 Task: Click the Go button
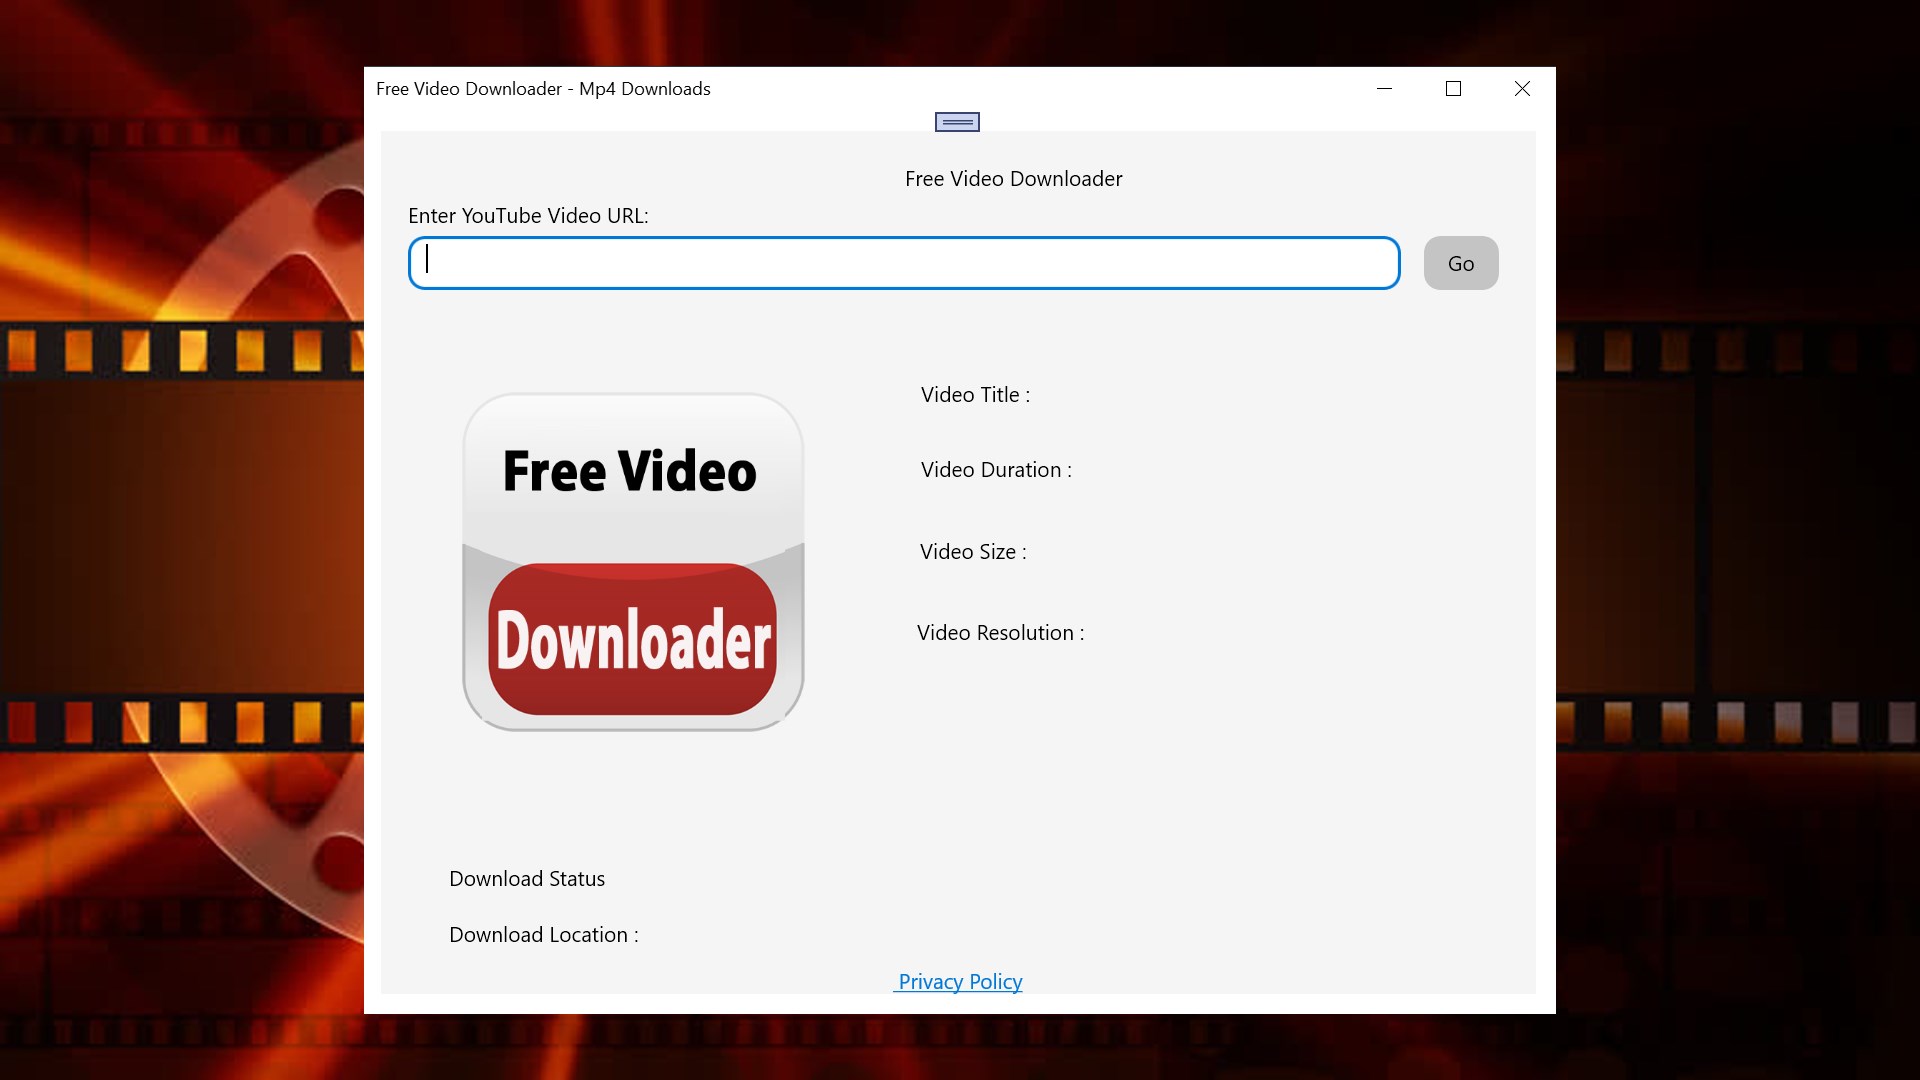(1461, 263)
